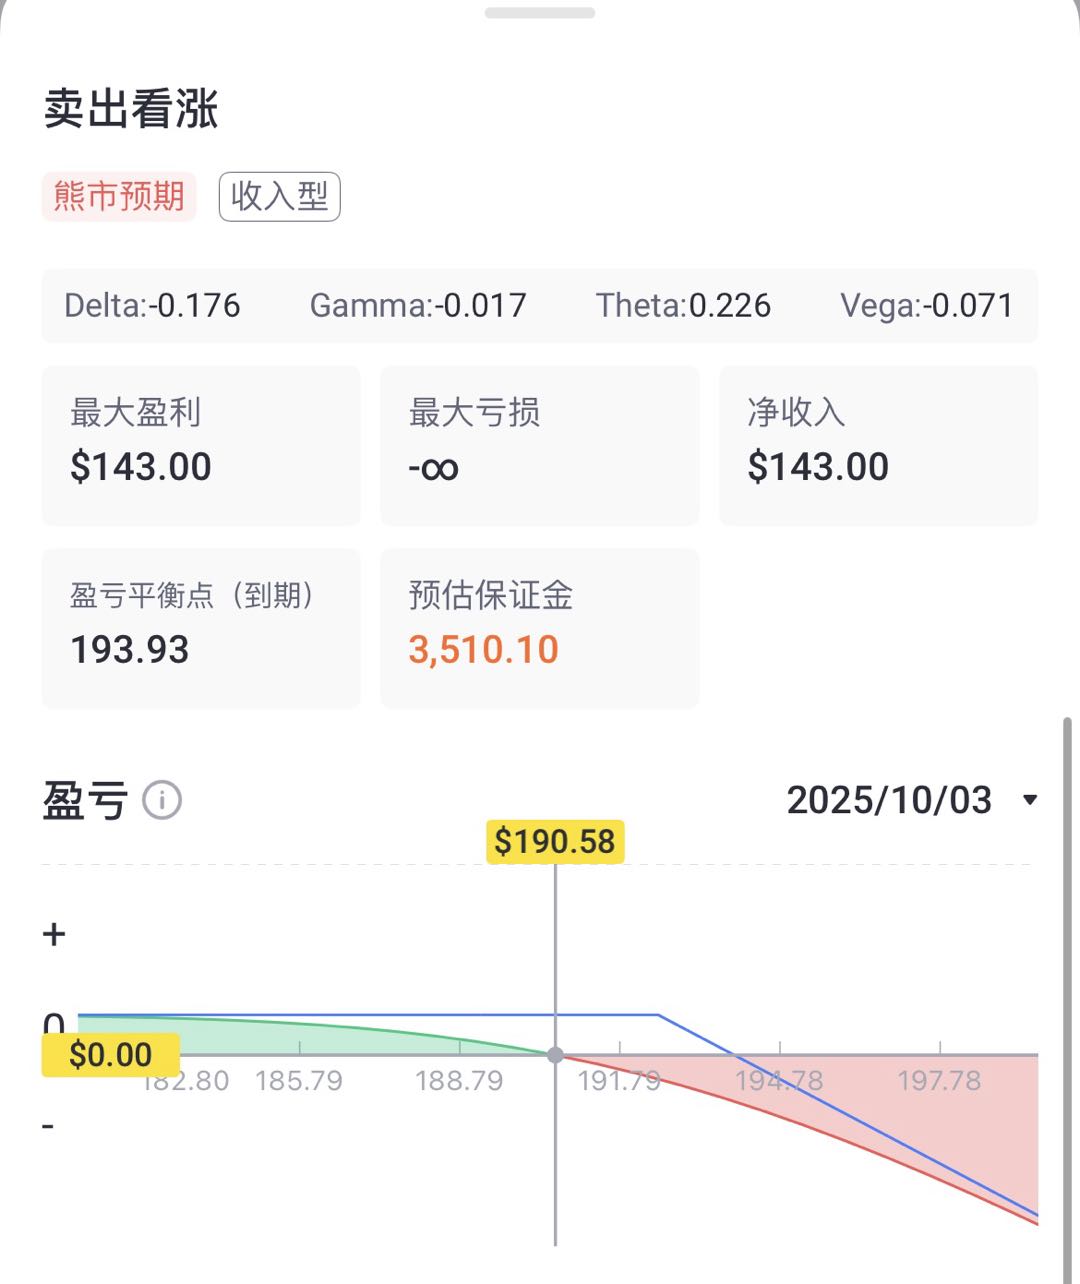Select the $190.58 price marker on the chart
This screenshot has width=1080, height=1284.
(555, 841)
